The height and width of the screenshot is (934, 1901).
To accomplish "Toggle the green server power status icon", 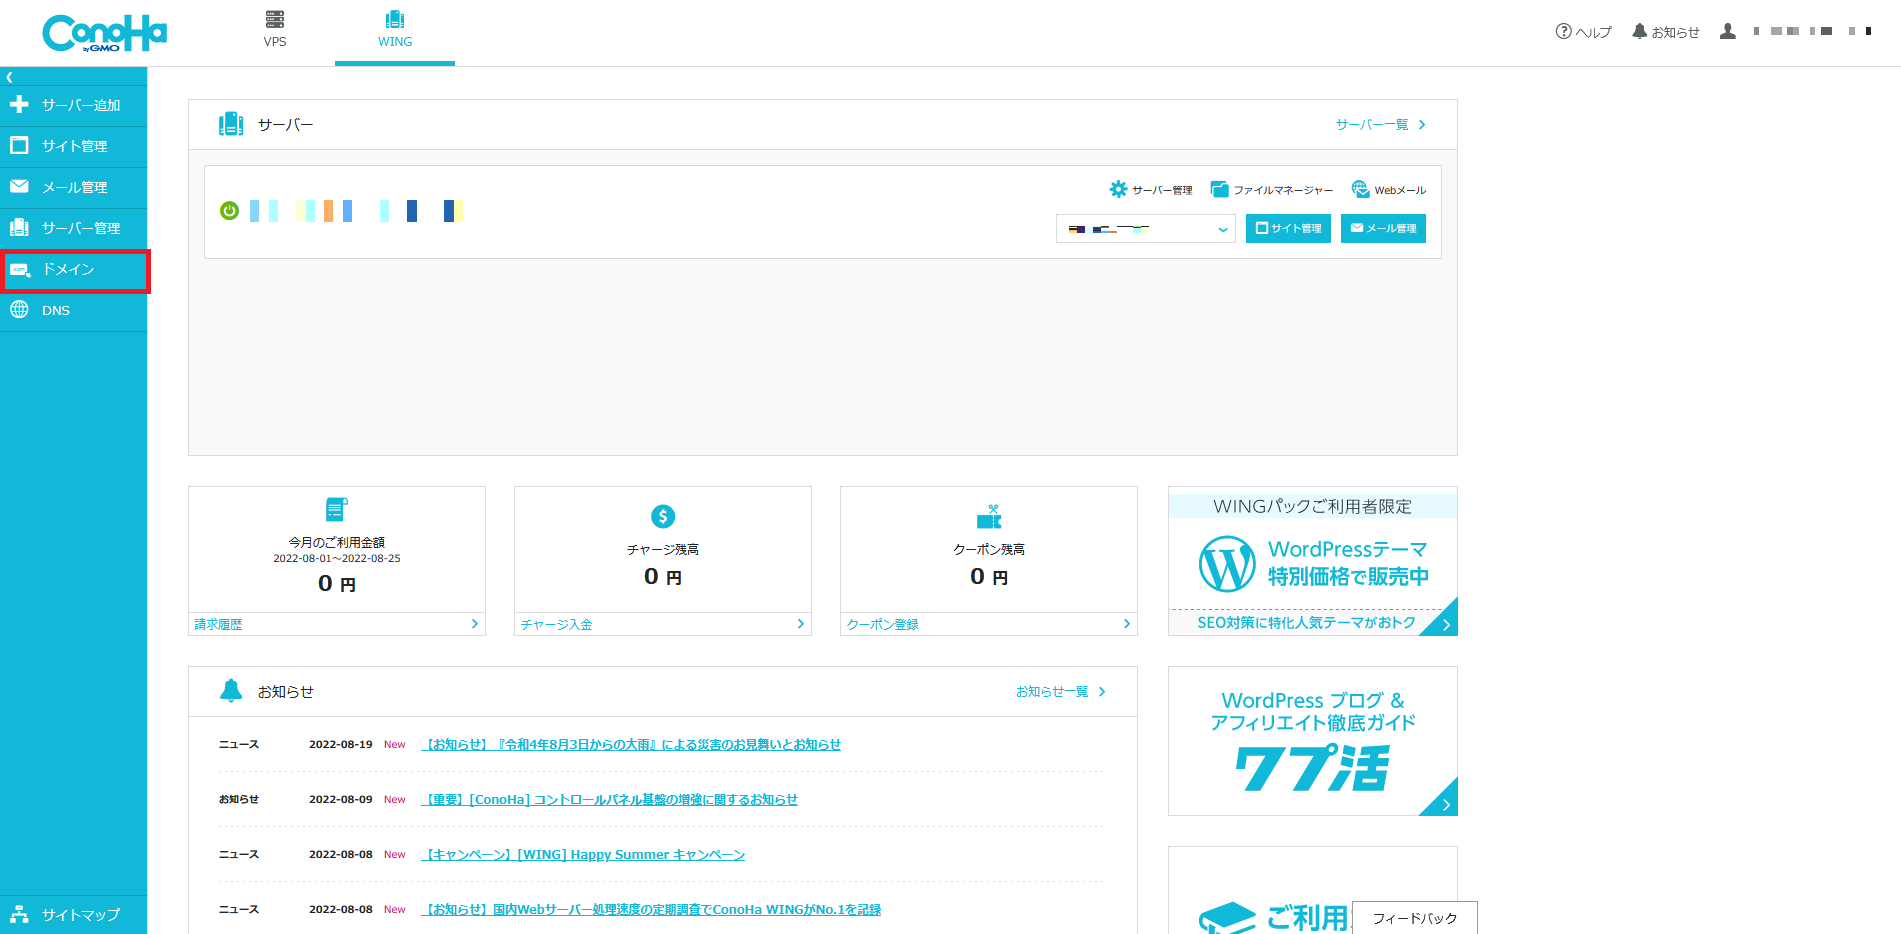I will click(229, 210).
